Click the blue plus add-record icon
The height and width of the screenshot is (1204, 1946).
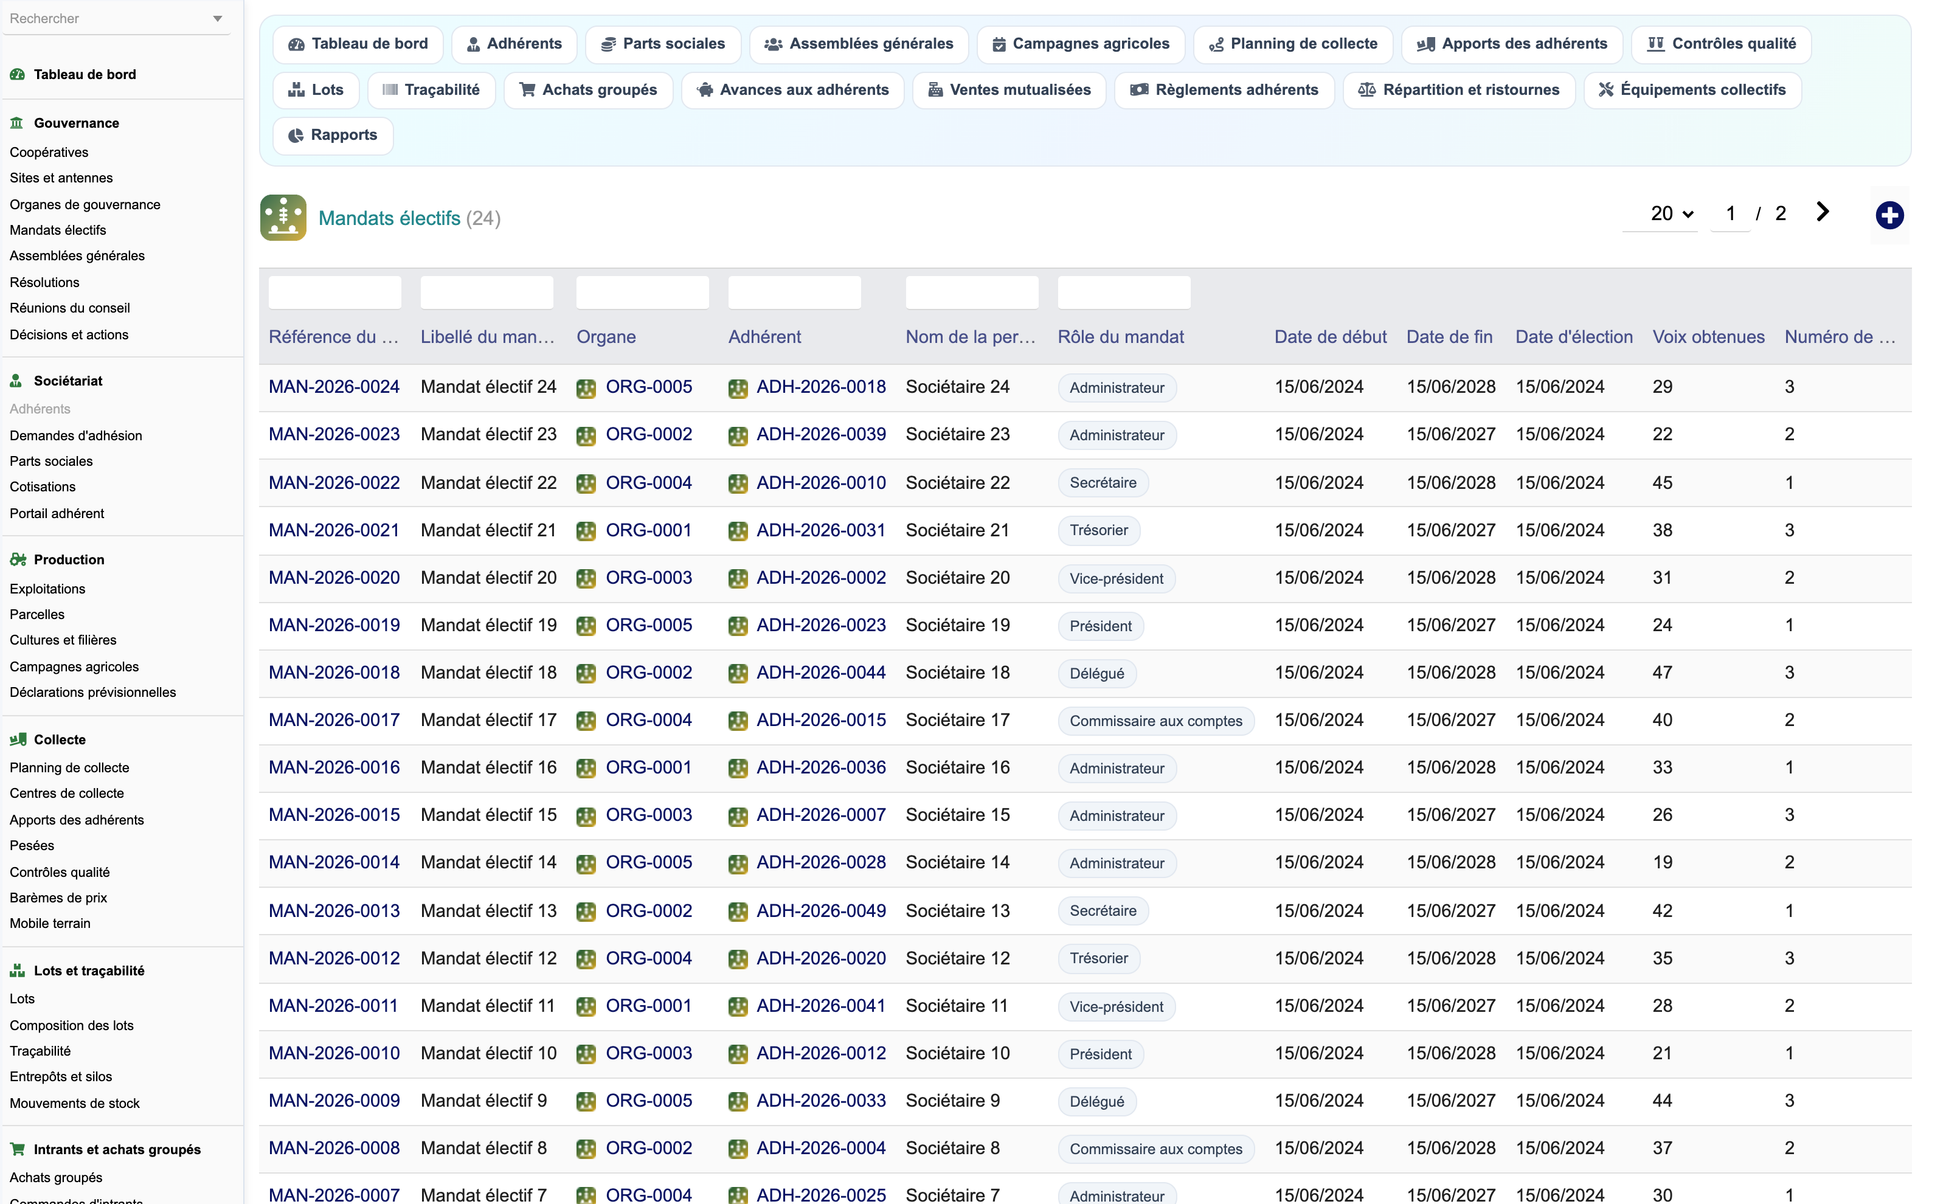1889,215
